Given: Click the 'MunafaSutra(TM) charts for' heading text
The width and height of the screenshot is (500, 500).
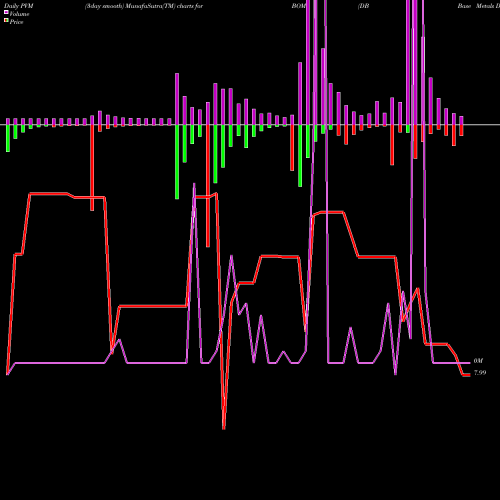Looking at the screenshot, I should [x=164, y=6].
